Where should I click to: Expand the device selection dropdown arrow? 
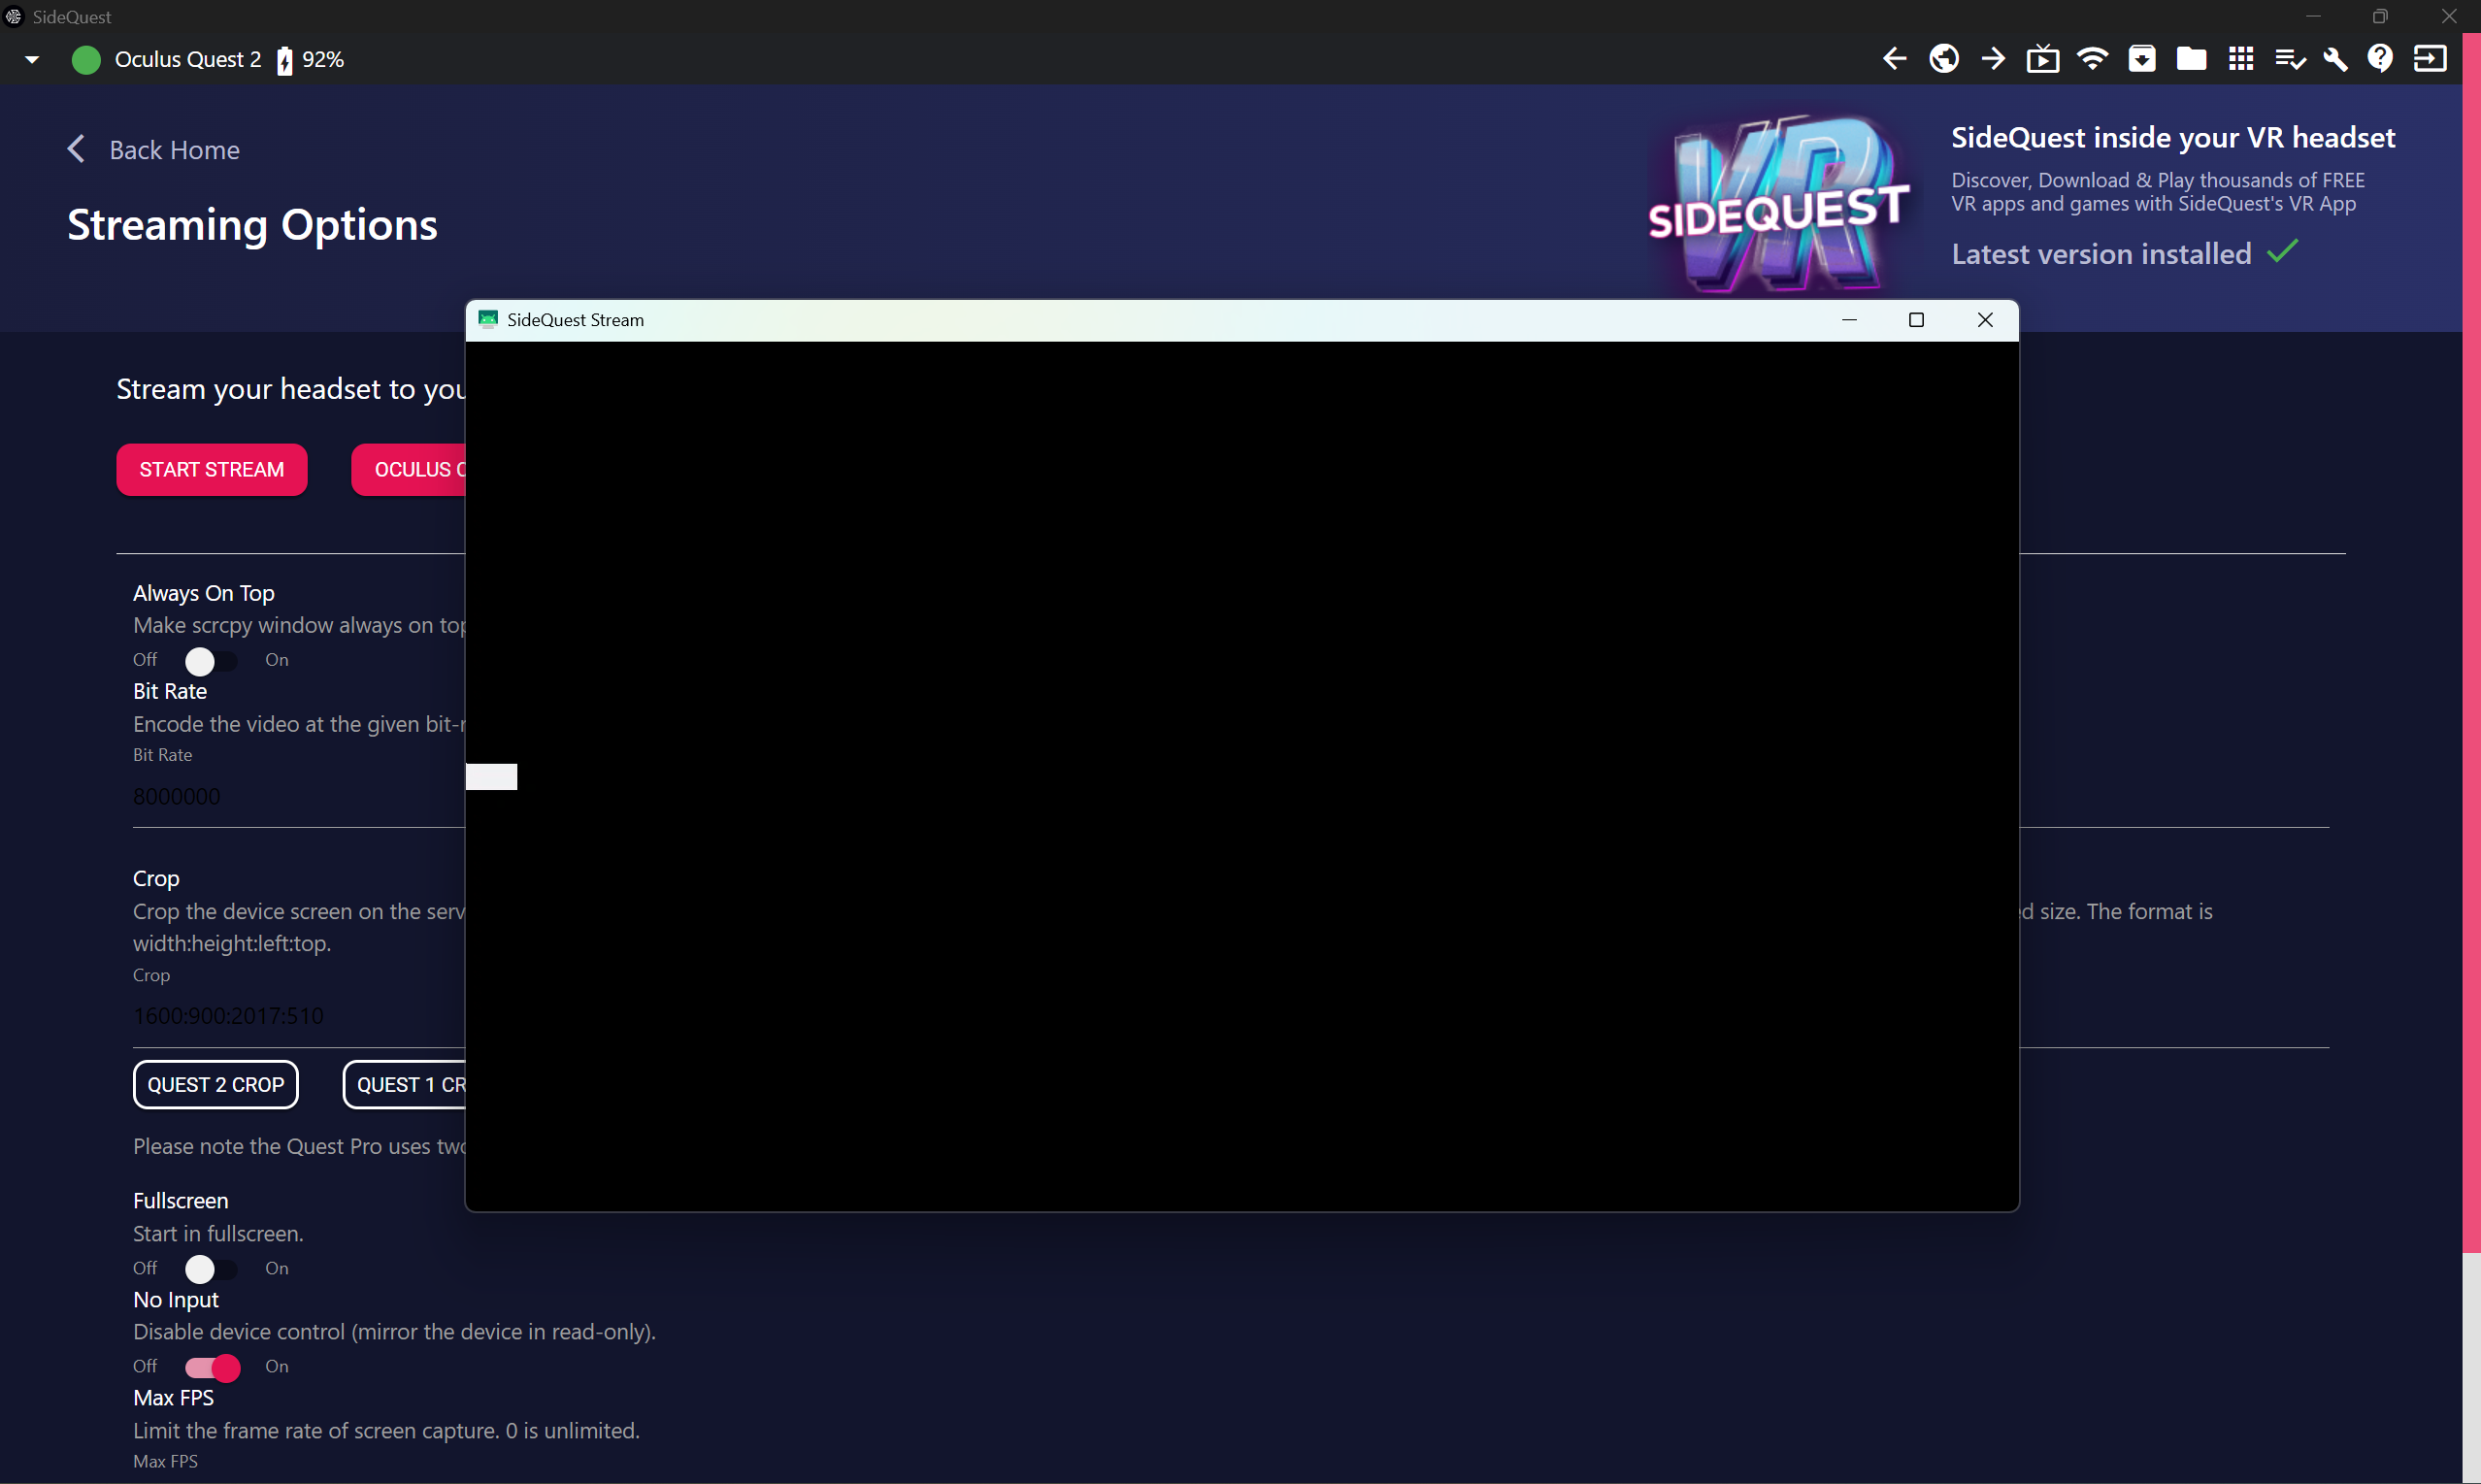[x=31, y=59]
